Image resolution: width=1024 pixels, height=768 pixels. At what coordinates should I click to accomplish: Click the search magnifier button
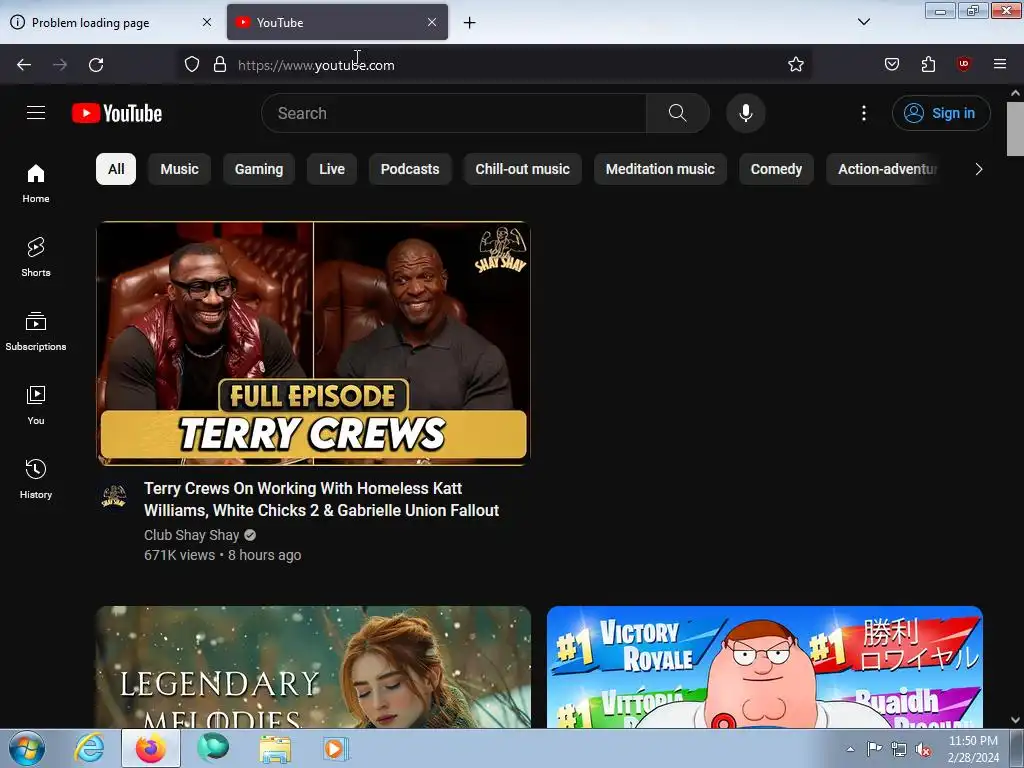[677, 113]
